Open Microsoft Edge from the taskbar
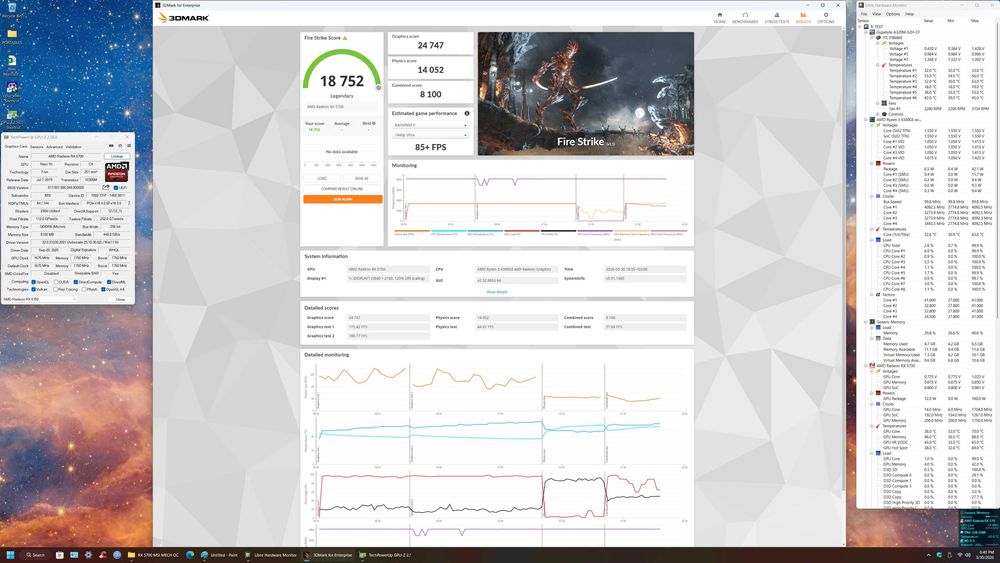The height and width of the screenshot is (563, 1000). pyautogui.click(x=190, y=555)
